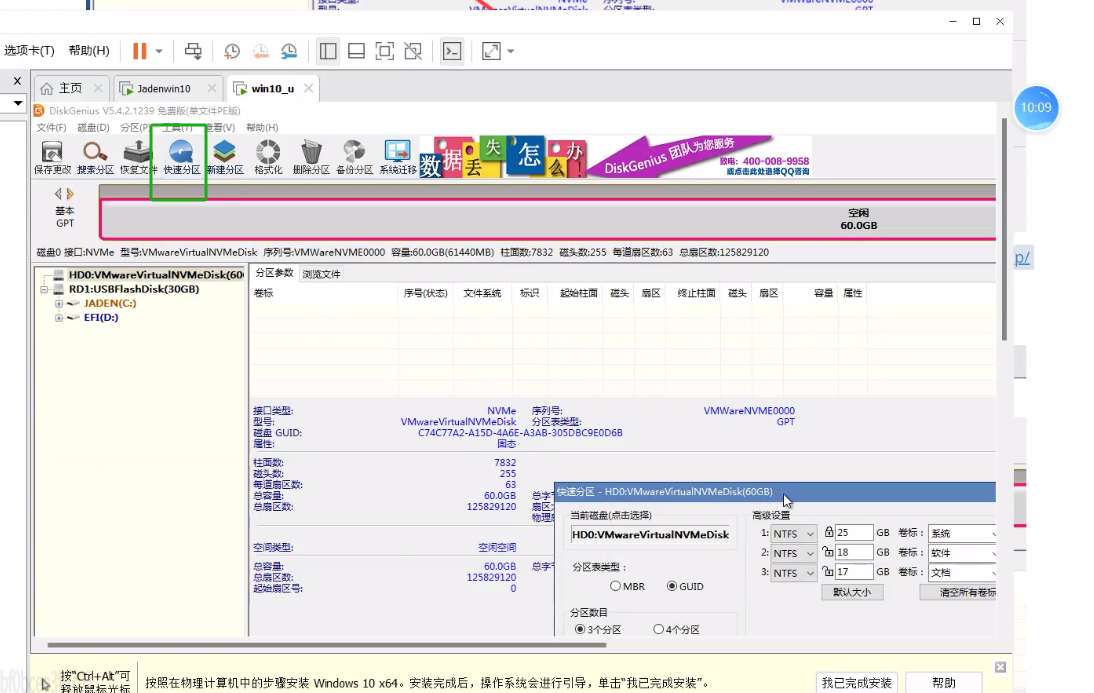Close the win10_u tab

[308, 88]
